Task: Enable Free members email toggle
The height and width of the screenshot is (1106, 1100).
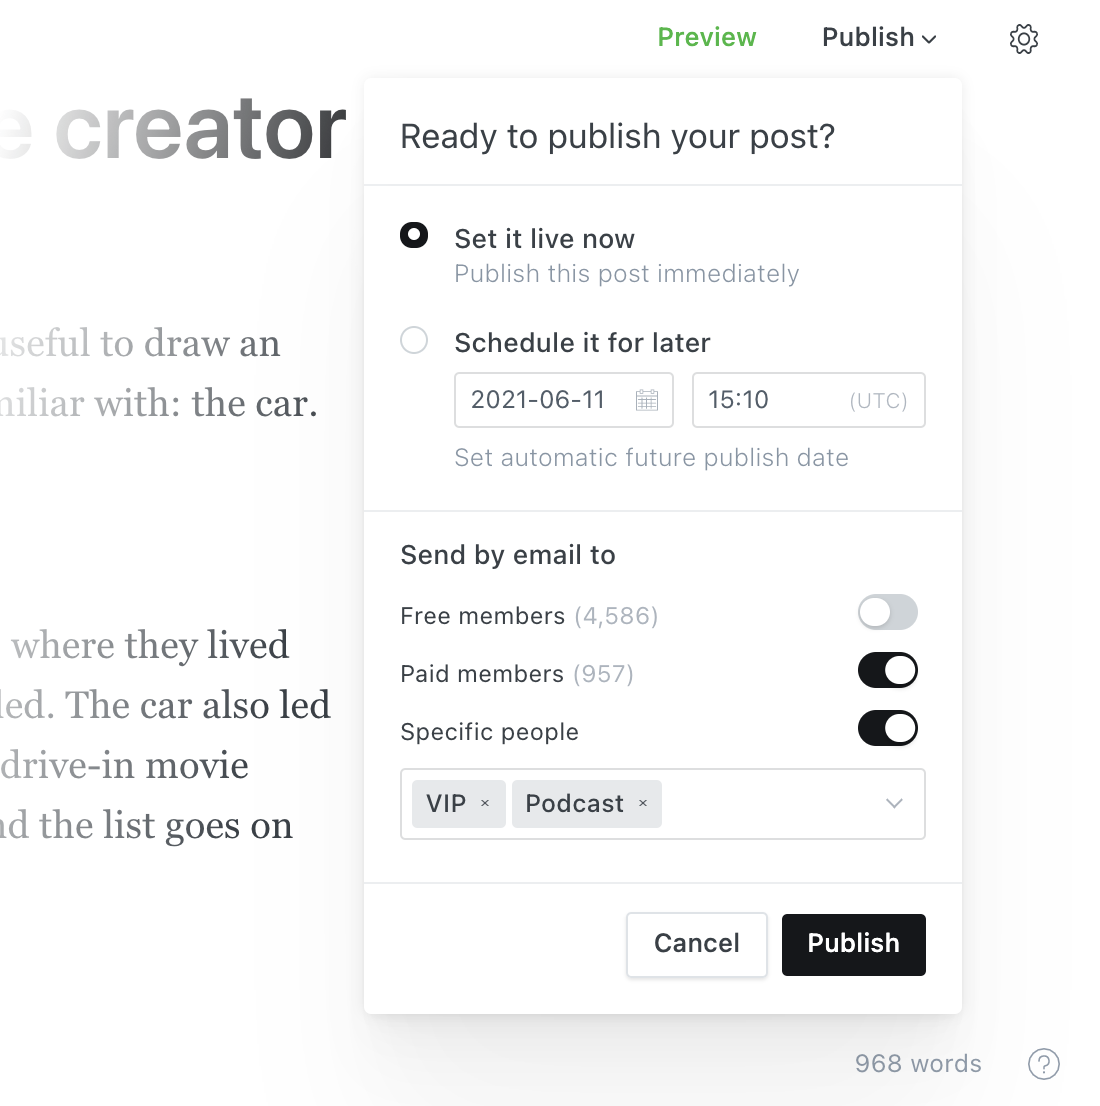Action: click(x=888, y=612)
